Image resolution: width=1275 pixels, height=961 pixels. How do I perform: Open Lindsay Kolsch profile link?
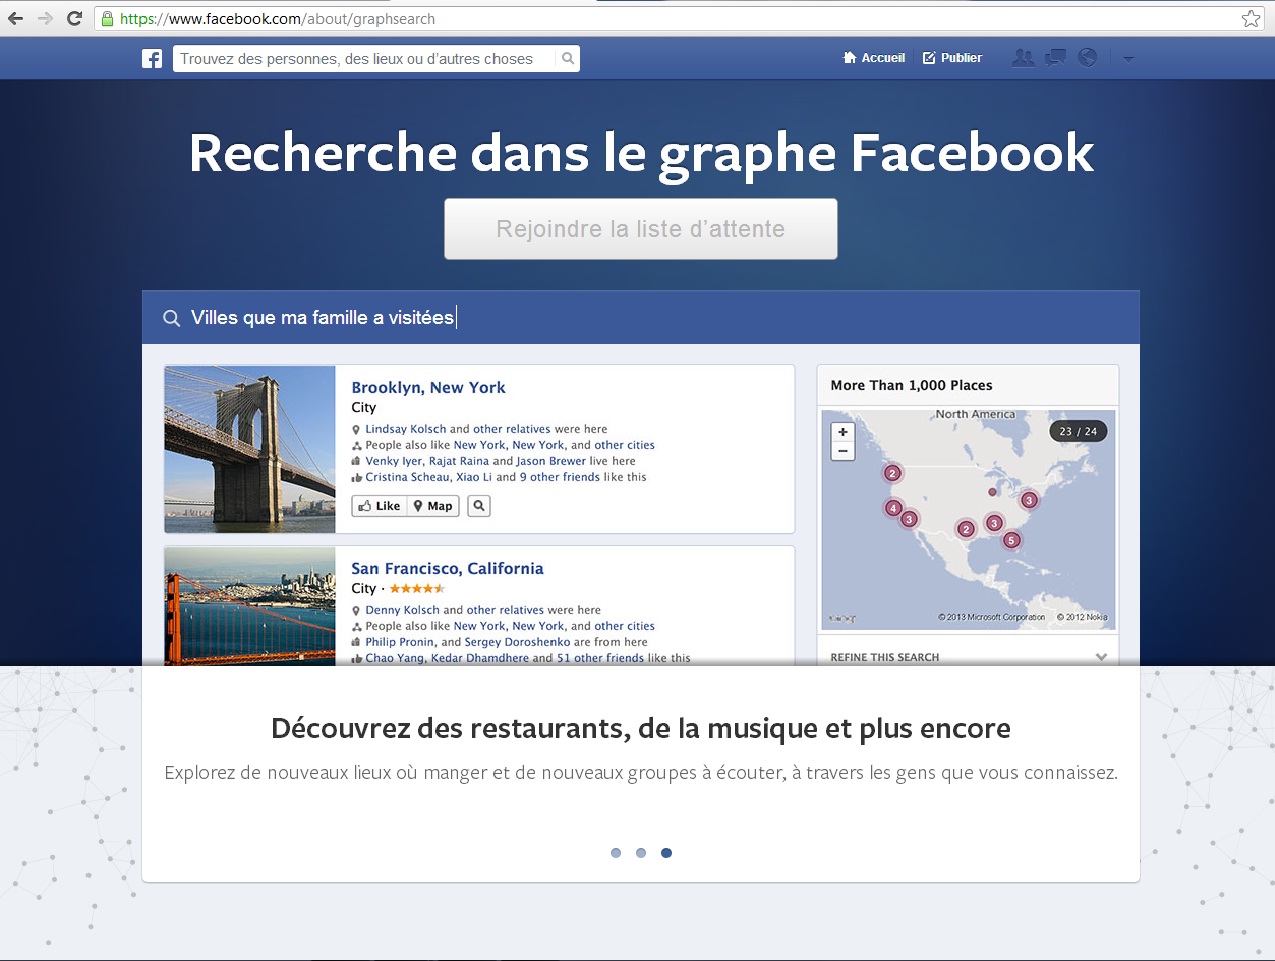[x=406, y=429]
